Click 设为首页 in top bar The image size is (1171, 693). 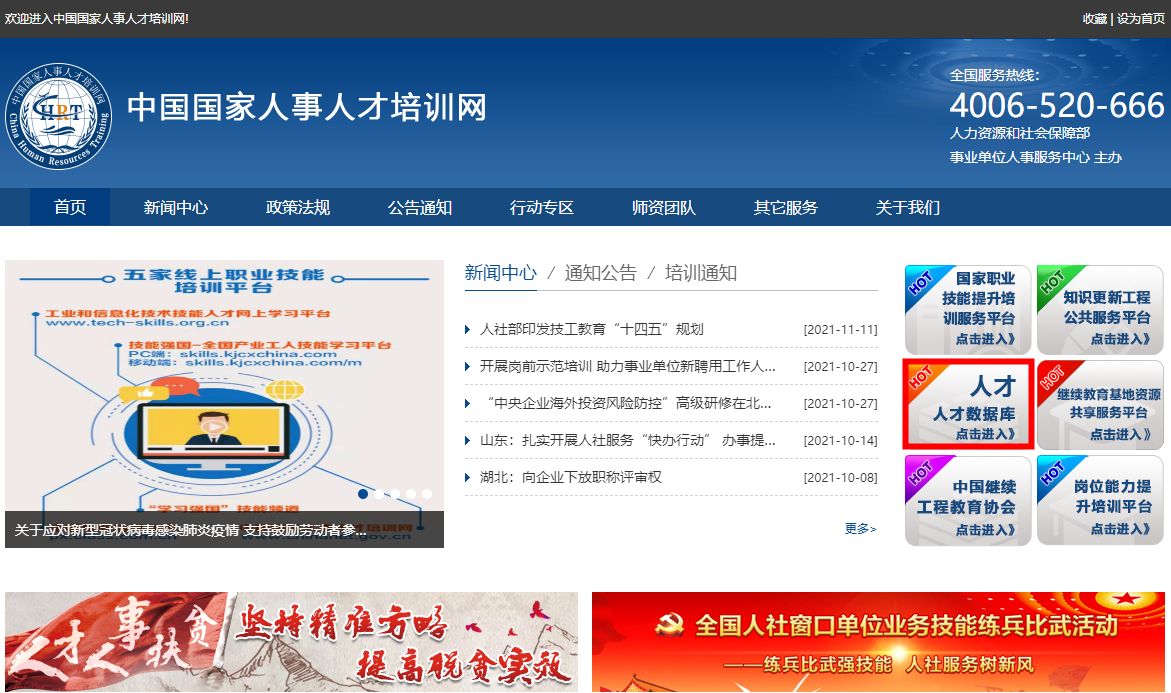tap(1141, 19)
